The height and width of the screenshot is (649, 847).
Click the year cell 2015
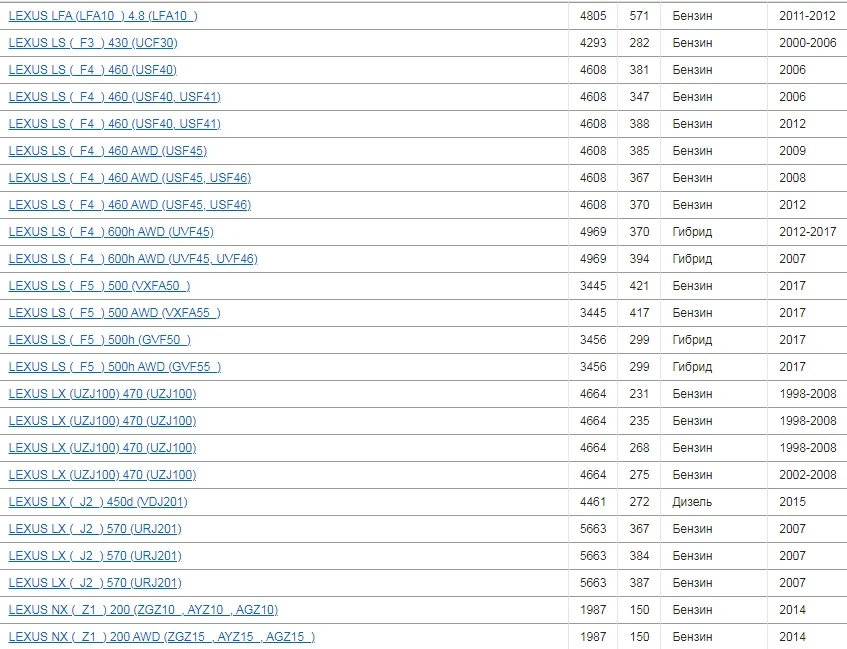(x=792, y=502)
